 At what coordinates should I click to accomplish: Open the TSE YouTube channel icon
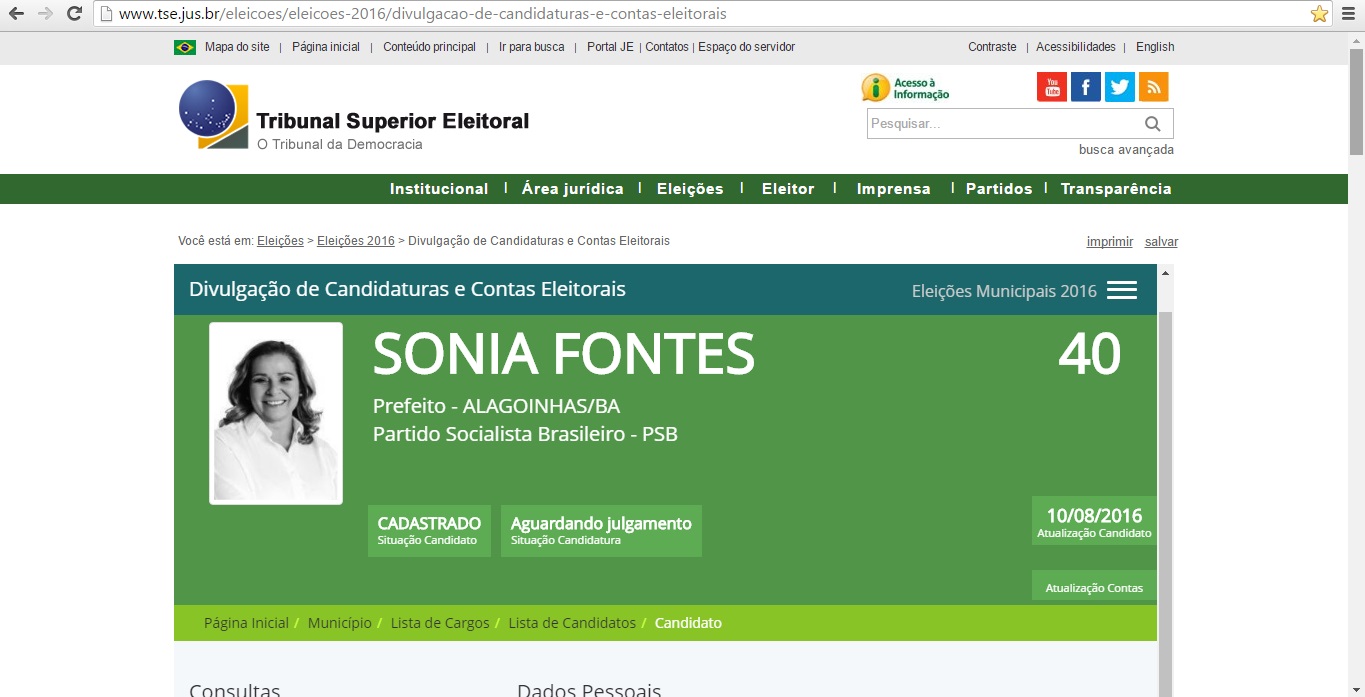pos(1051,87)
